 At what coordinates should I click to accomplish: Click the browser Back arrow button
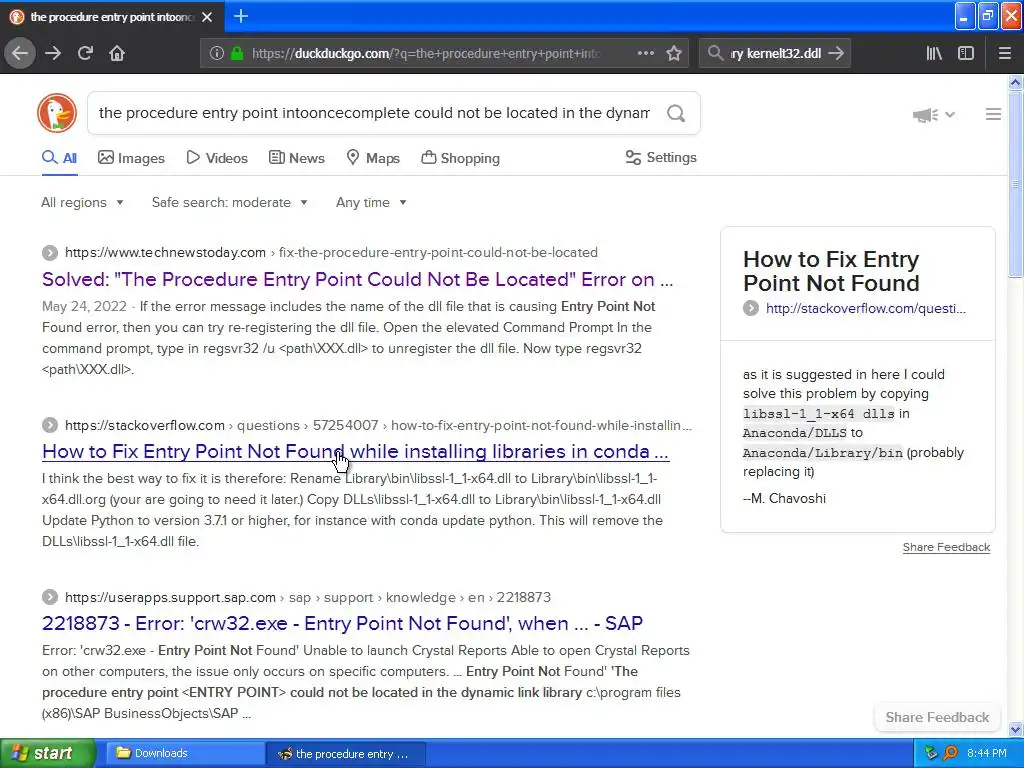(x=20, y=53)
